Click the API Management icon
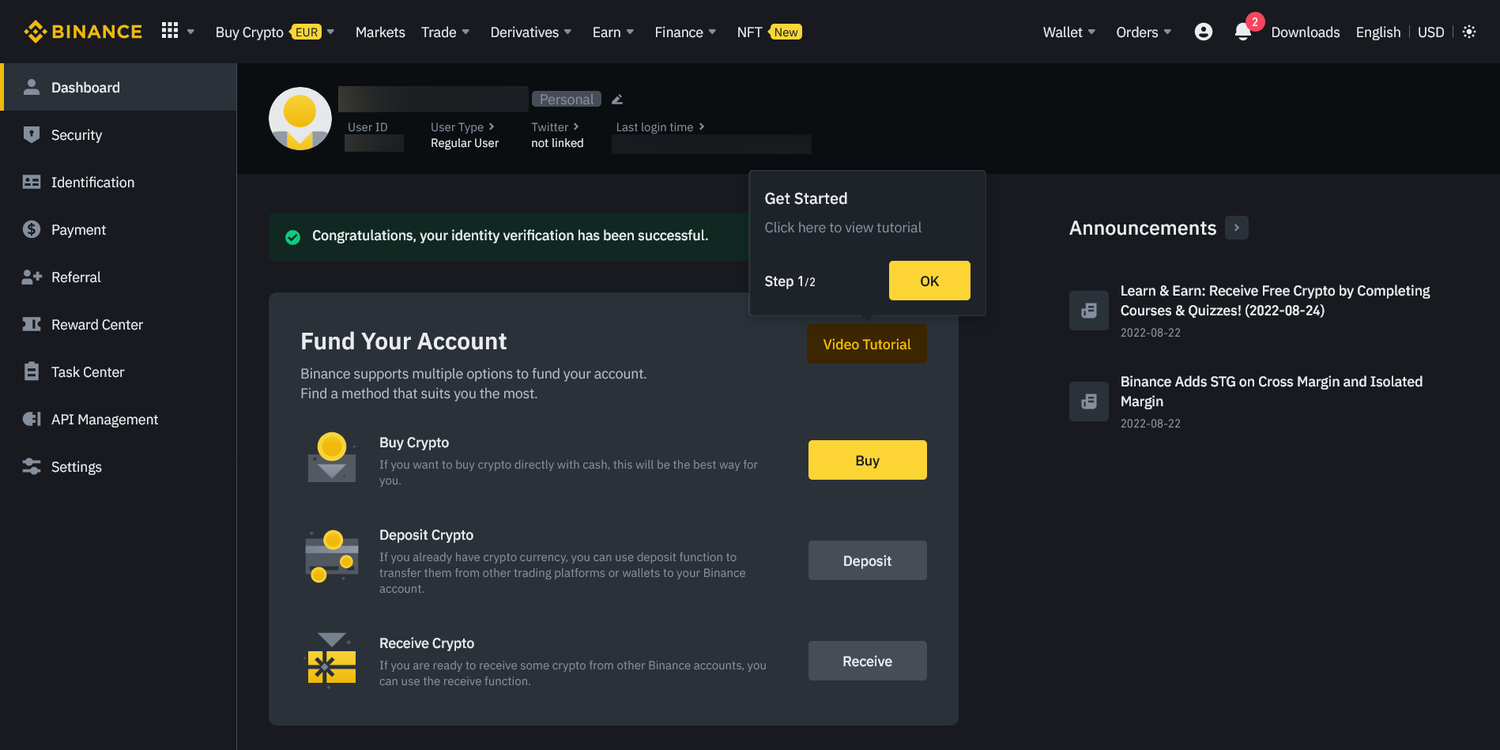Viewport: 1500px width, 750px height. coord(32,419)
